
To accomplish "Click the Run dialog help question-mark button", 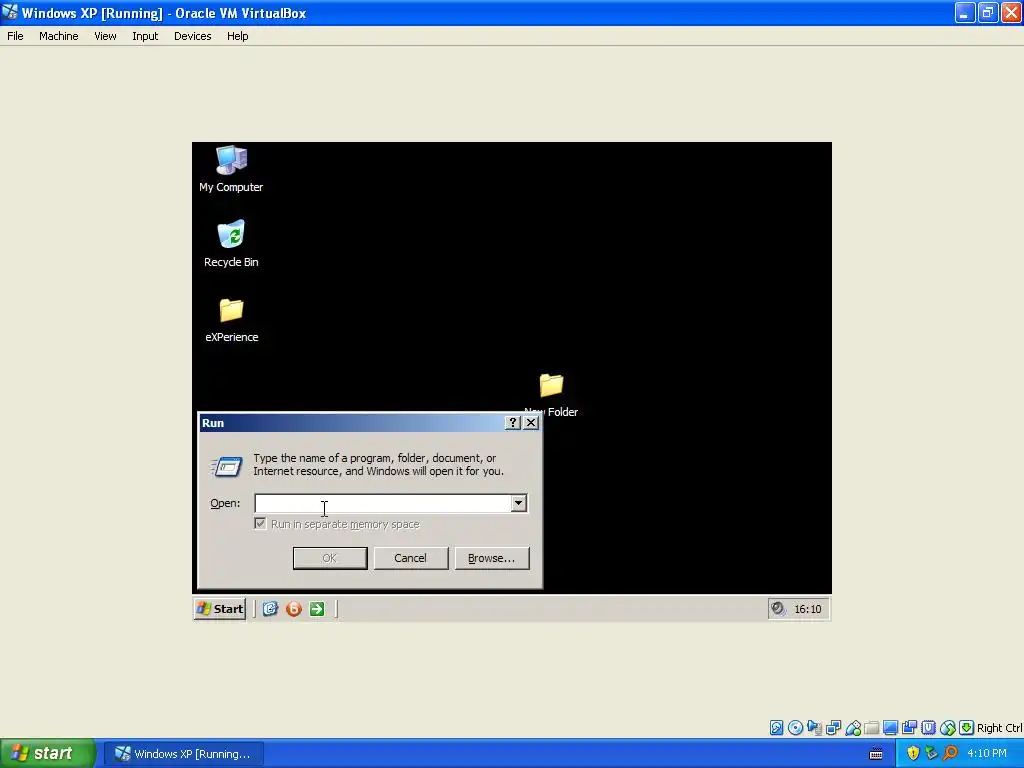I will (x=513, y=423).
